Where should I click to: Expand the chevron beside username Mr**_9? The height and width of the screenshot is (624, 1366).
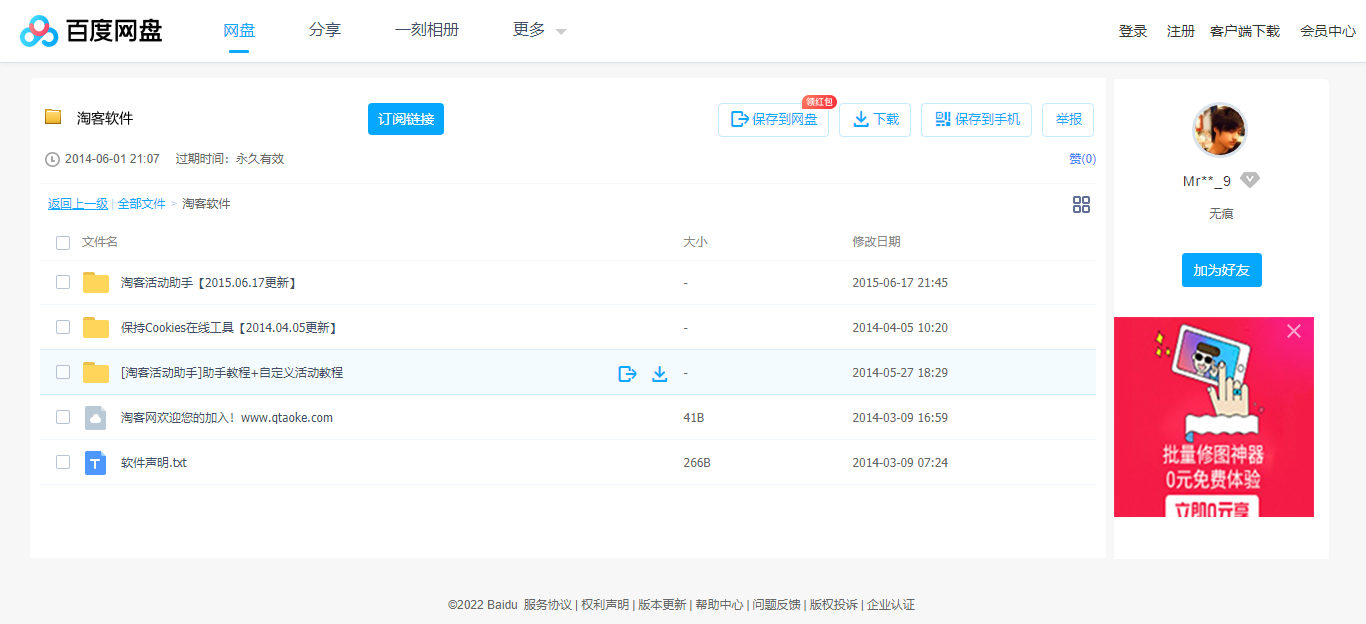pos(1249,180)
